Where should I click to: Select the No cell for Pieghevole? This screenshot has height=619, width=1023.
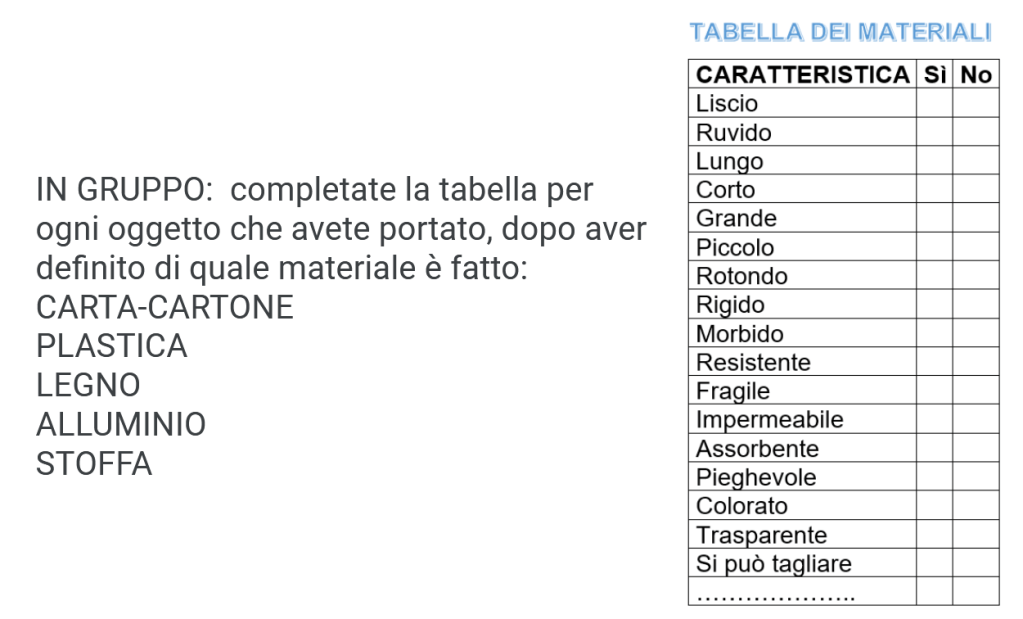pyautogui.click(x=975, y=477)
